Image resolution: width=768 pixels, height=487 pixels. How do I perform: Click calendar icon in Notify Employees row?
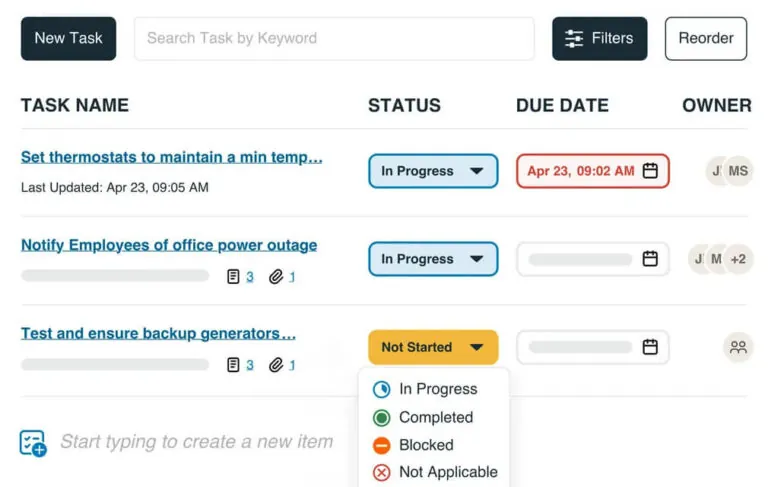coord(650,259)
